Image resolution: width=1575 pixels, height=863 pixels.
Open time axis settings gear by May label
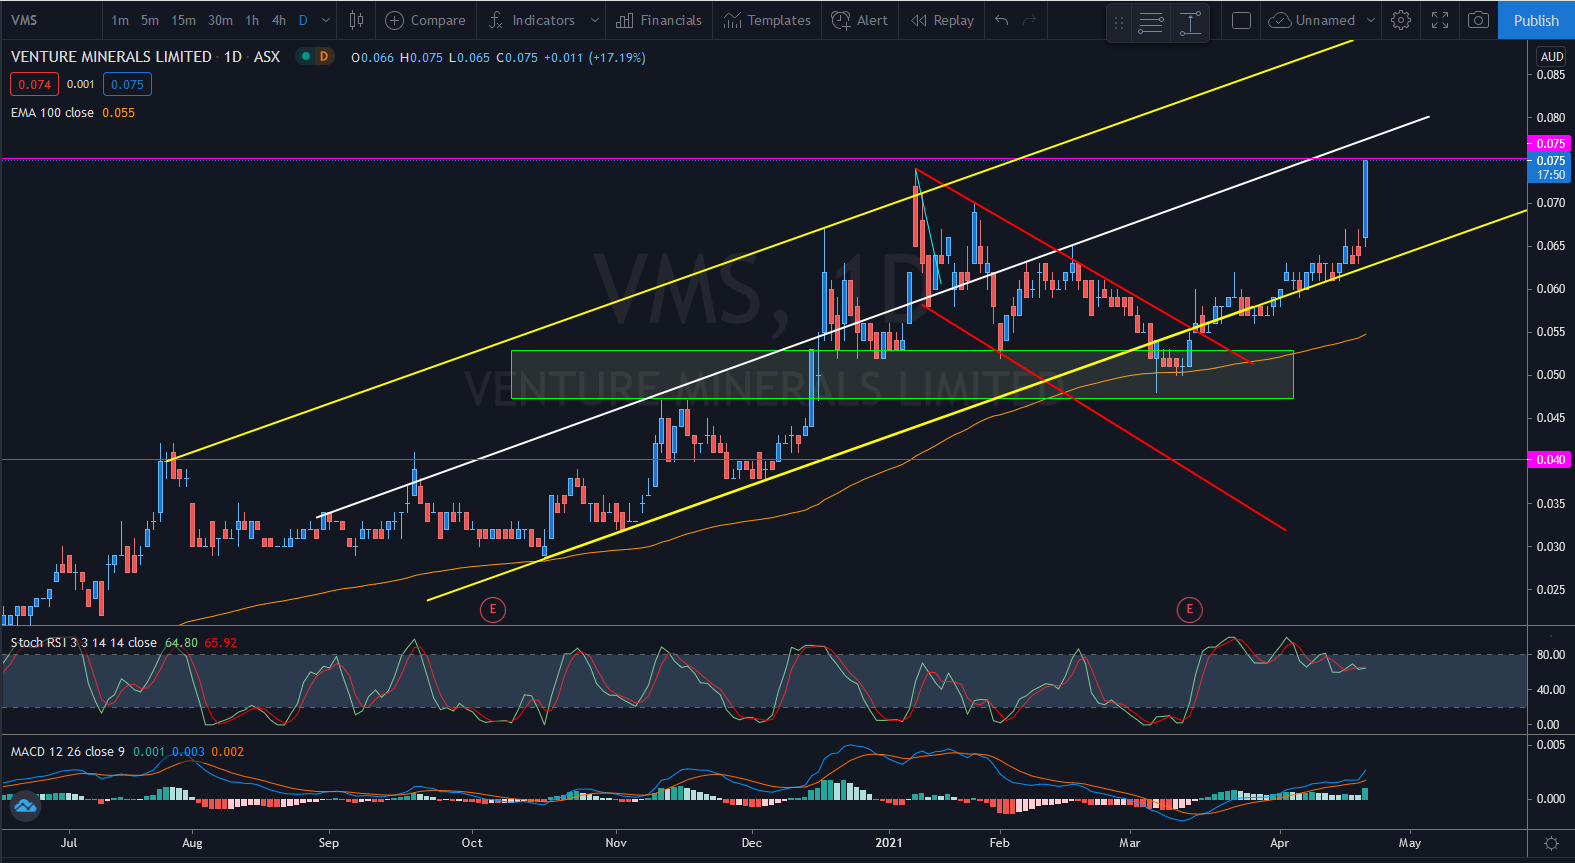coord(1551,843)
